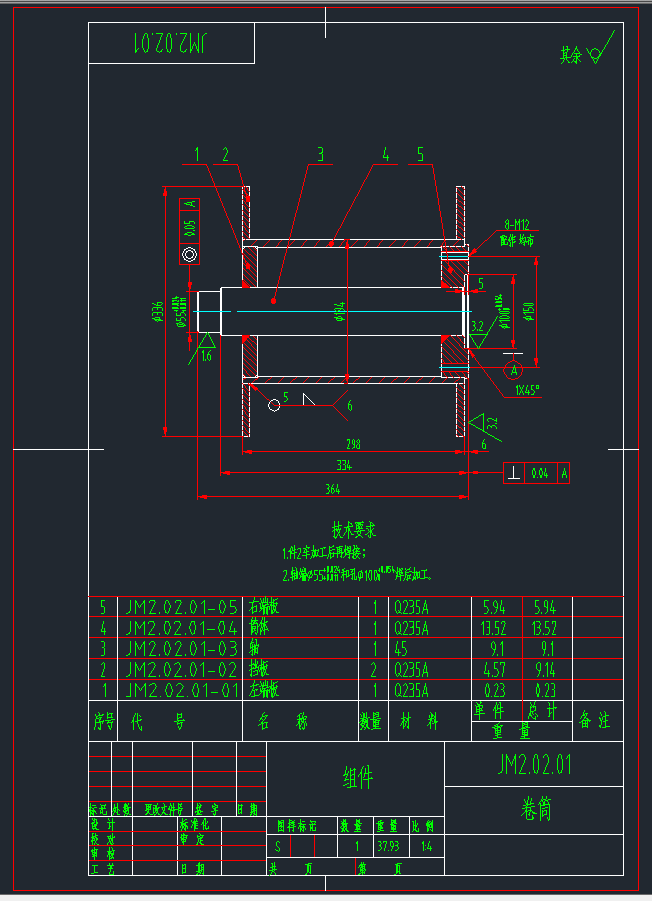Viewport: 652px width, 901px height.
Task: Select the φ194 diameter dimension
Action: tap(339, 310)
